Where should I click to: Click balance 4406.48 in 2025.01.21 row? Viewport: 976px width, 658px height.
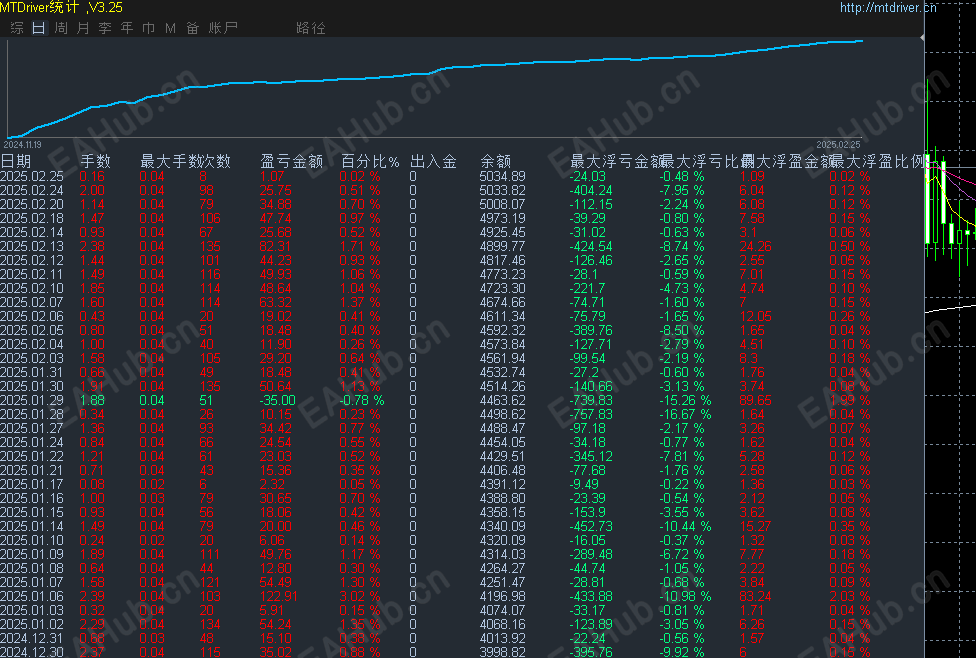point(502,471)
